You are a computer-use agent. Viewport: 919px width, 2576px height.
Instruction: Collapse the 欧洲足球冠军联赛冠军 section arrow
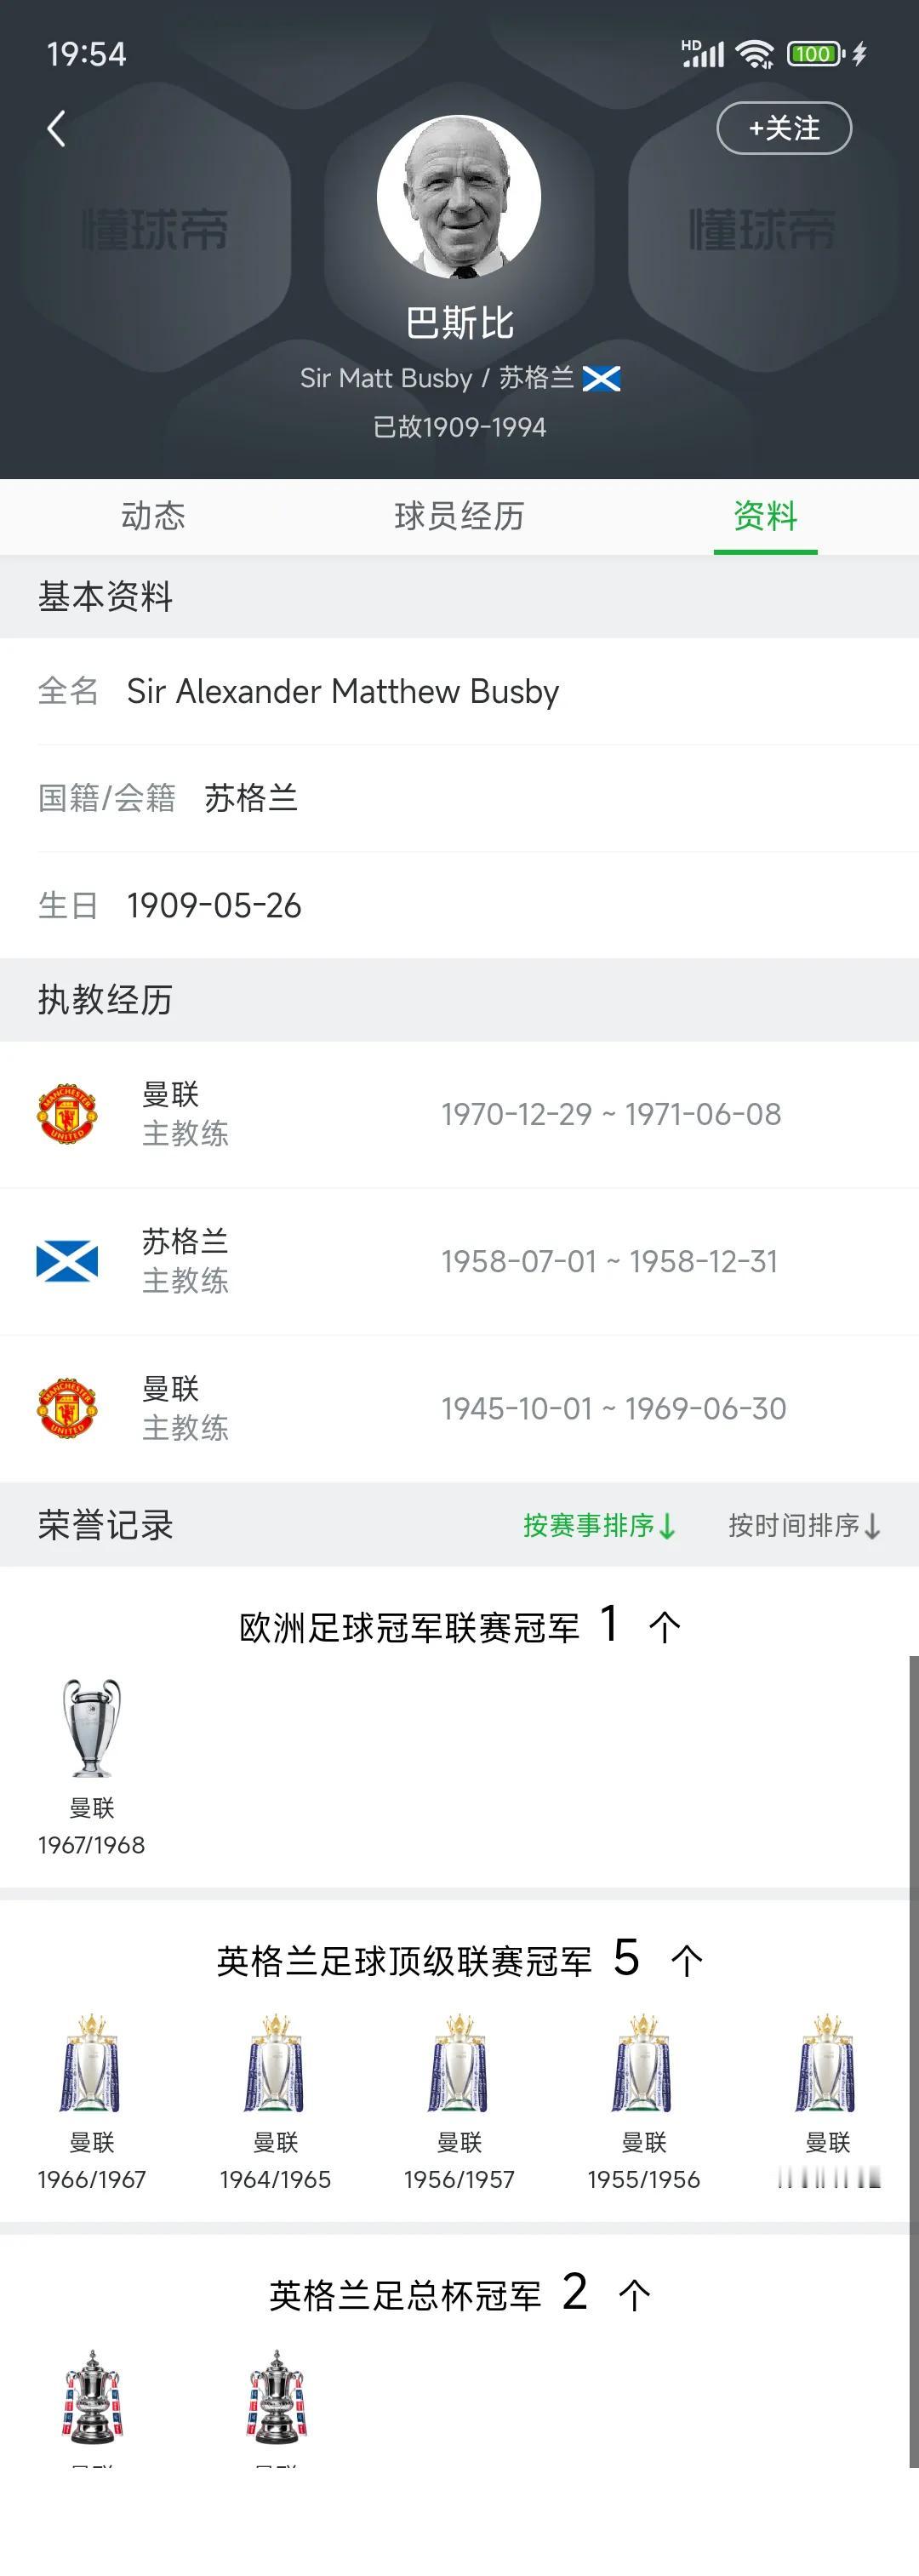(664, 1627)
